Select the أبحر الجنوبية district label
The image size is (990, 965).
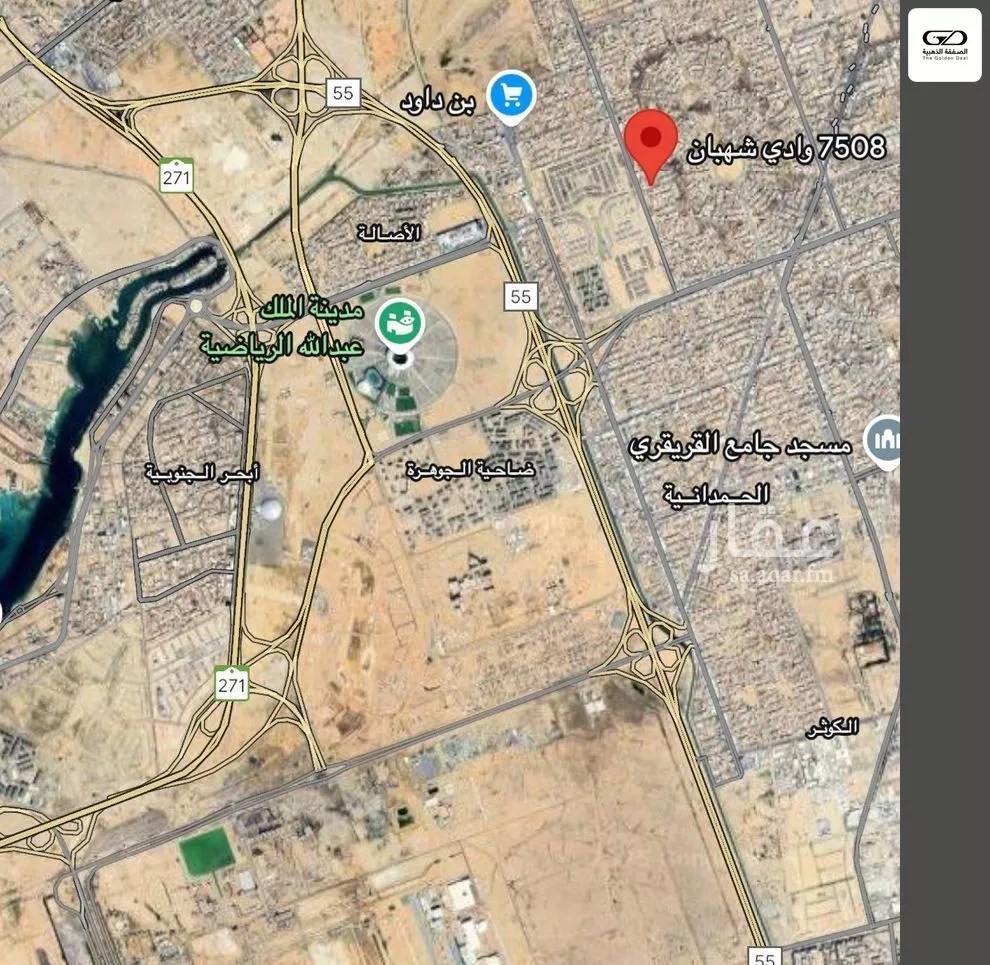pyautogui.click(x=203, y=472)
